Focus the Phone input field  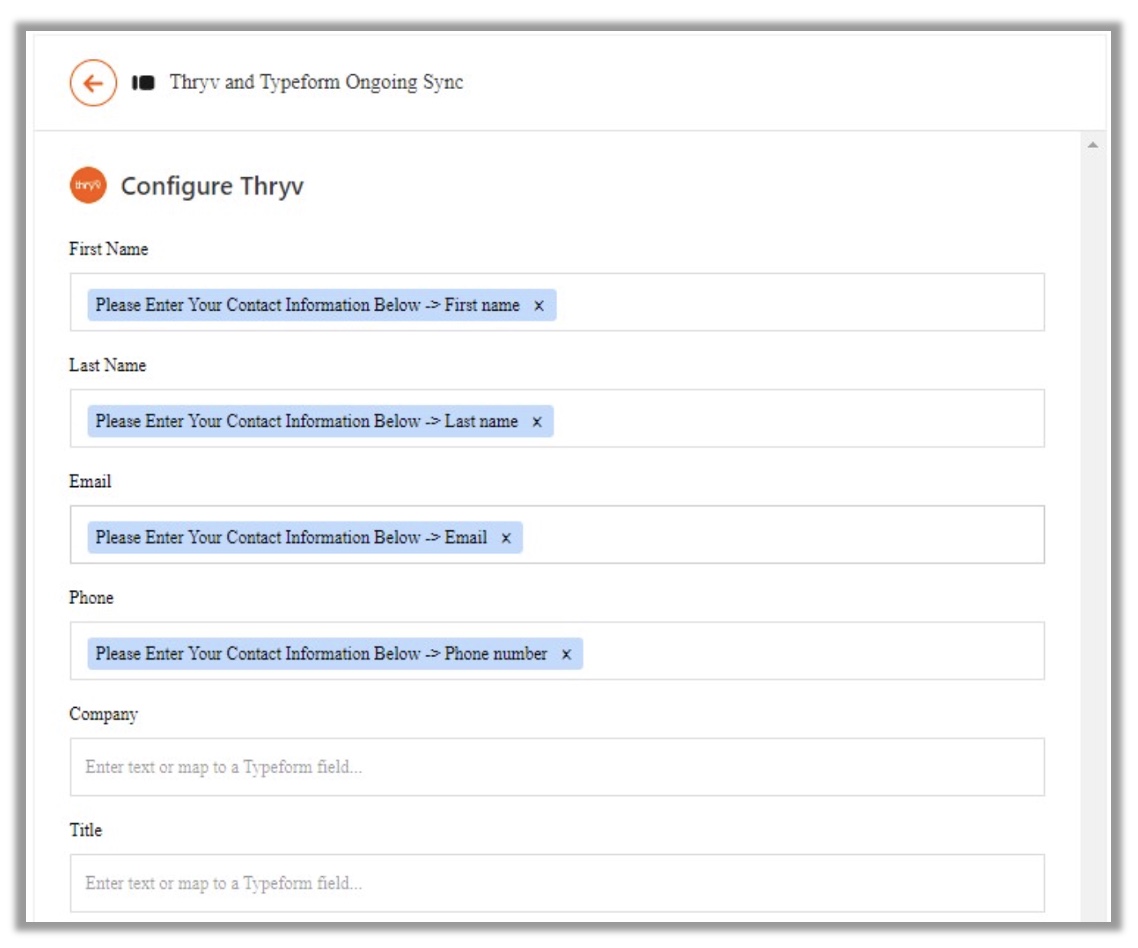(557, 651)
